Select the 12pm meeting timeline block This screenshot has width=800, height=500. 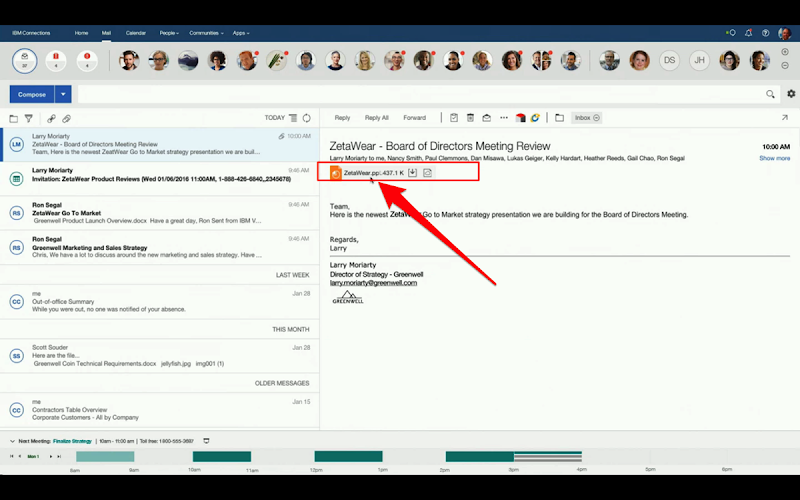click(x=348, y=456)
